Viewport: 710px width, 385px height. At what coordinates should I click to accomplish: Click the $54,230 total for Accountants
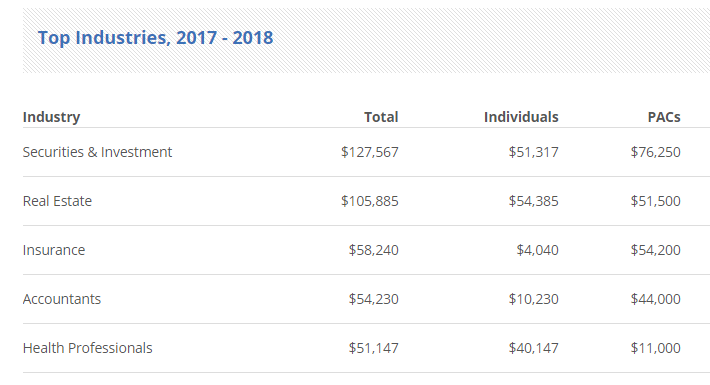coord(374,299)
